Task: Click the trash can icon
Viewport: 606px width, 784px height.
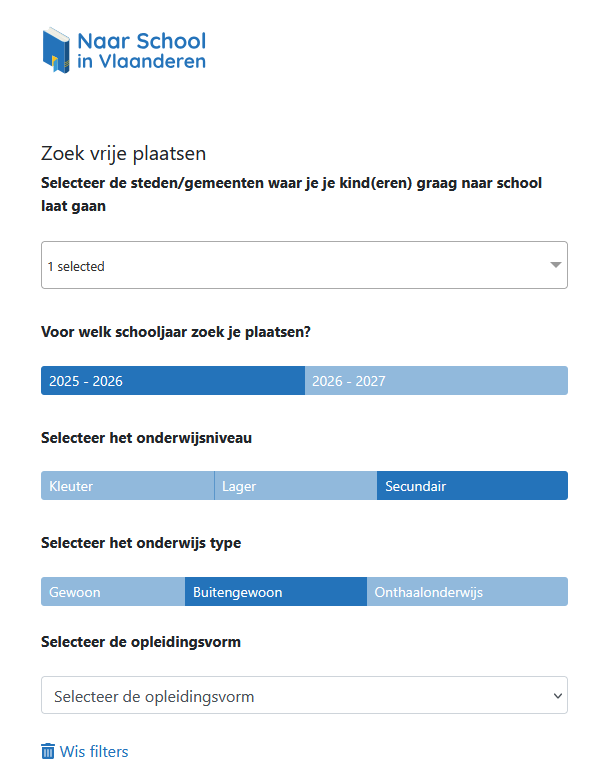Action: [48, 751]
